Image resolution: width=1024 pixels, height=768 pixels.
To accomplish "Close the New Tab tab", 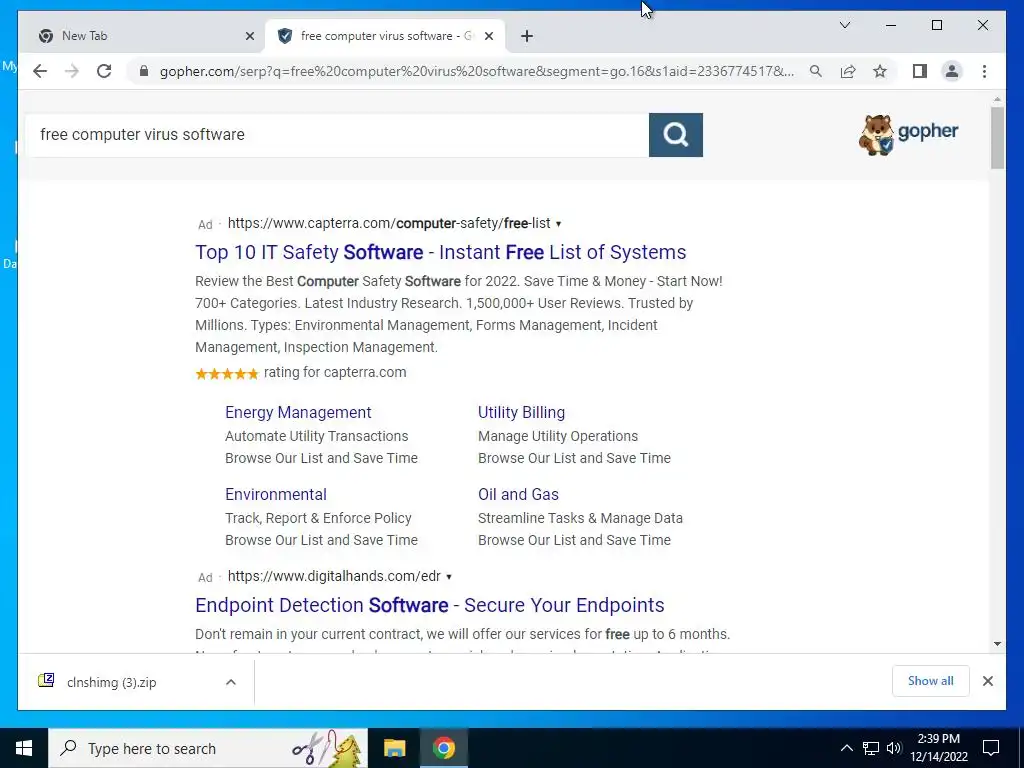I will point(249,37).
